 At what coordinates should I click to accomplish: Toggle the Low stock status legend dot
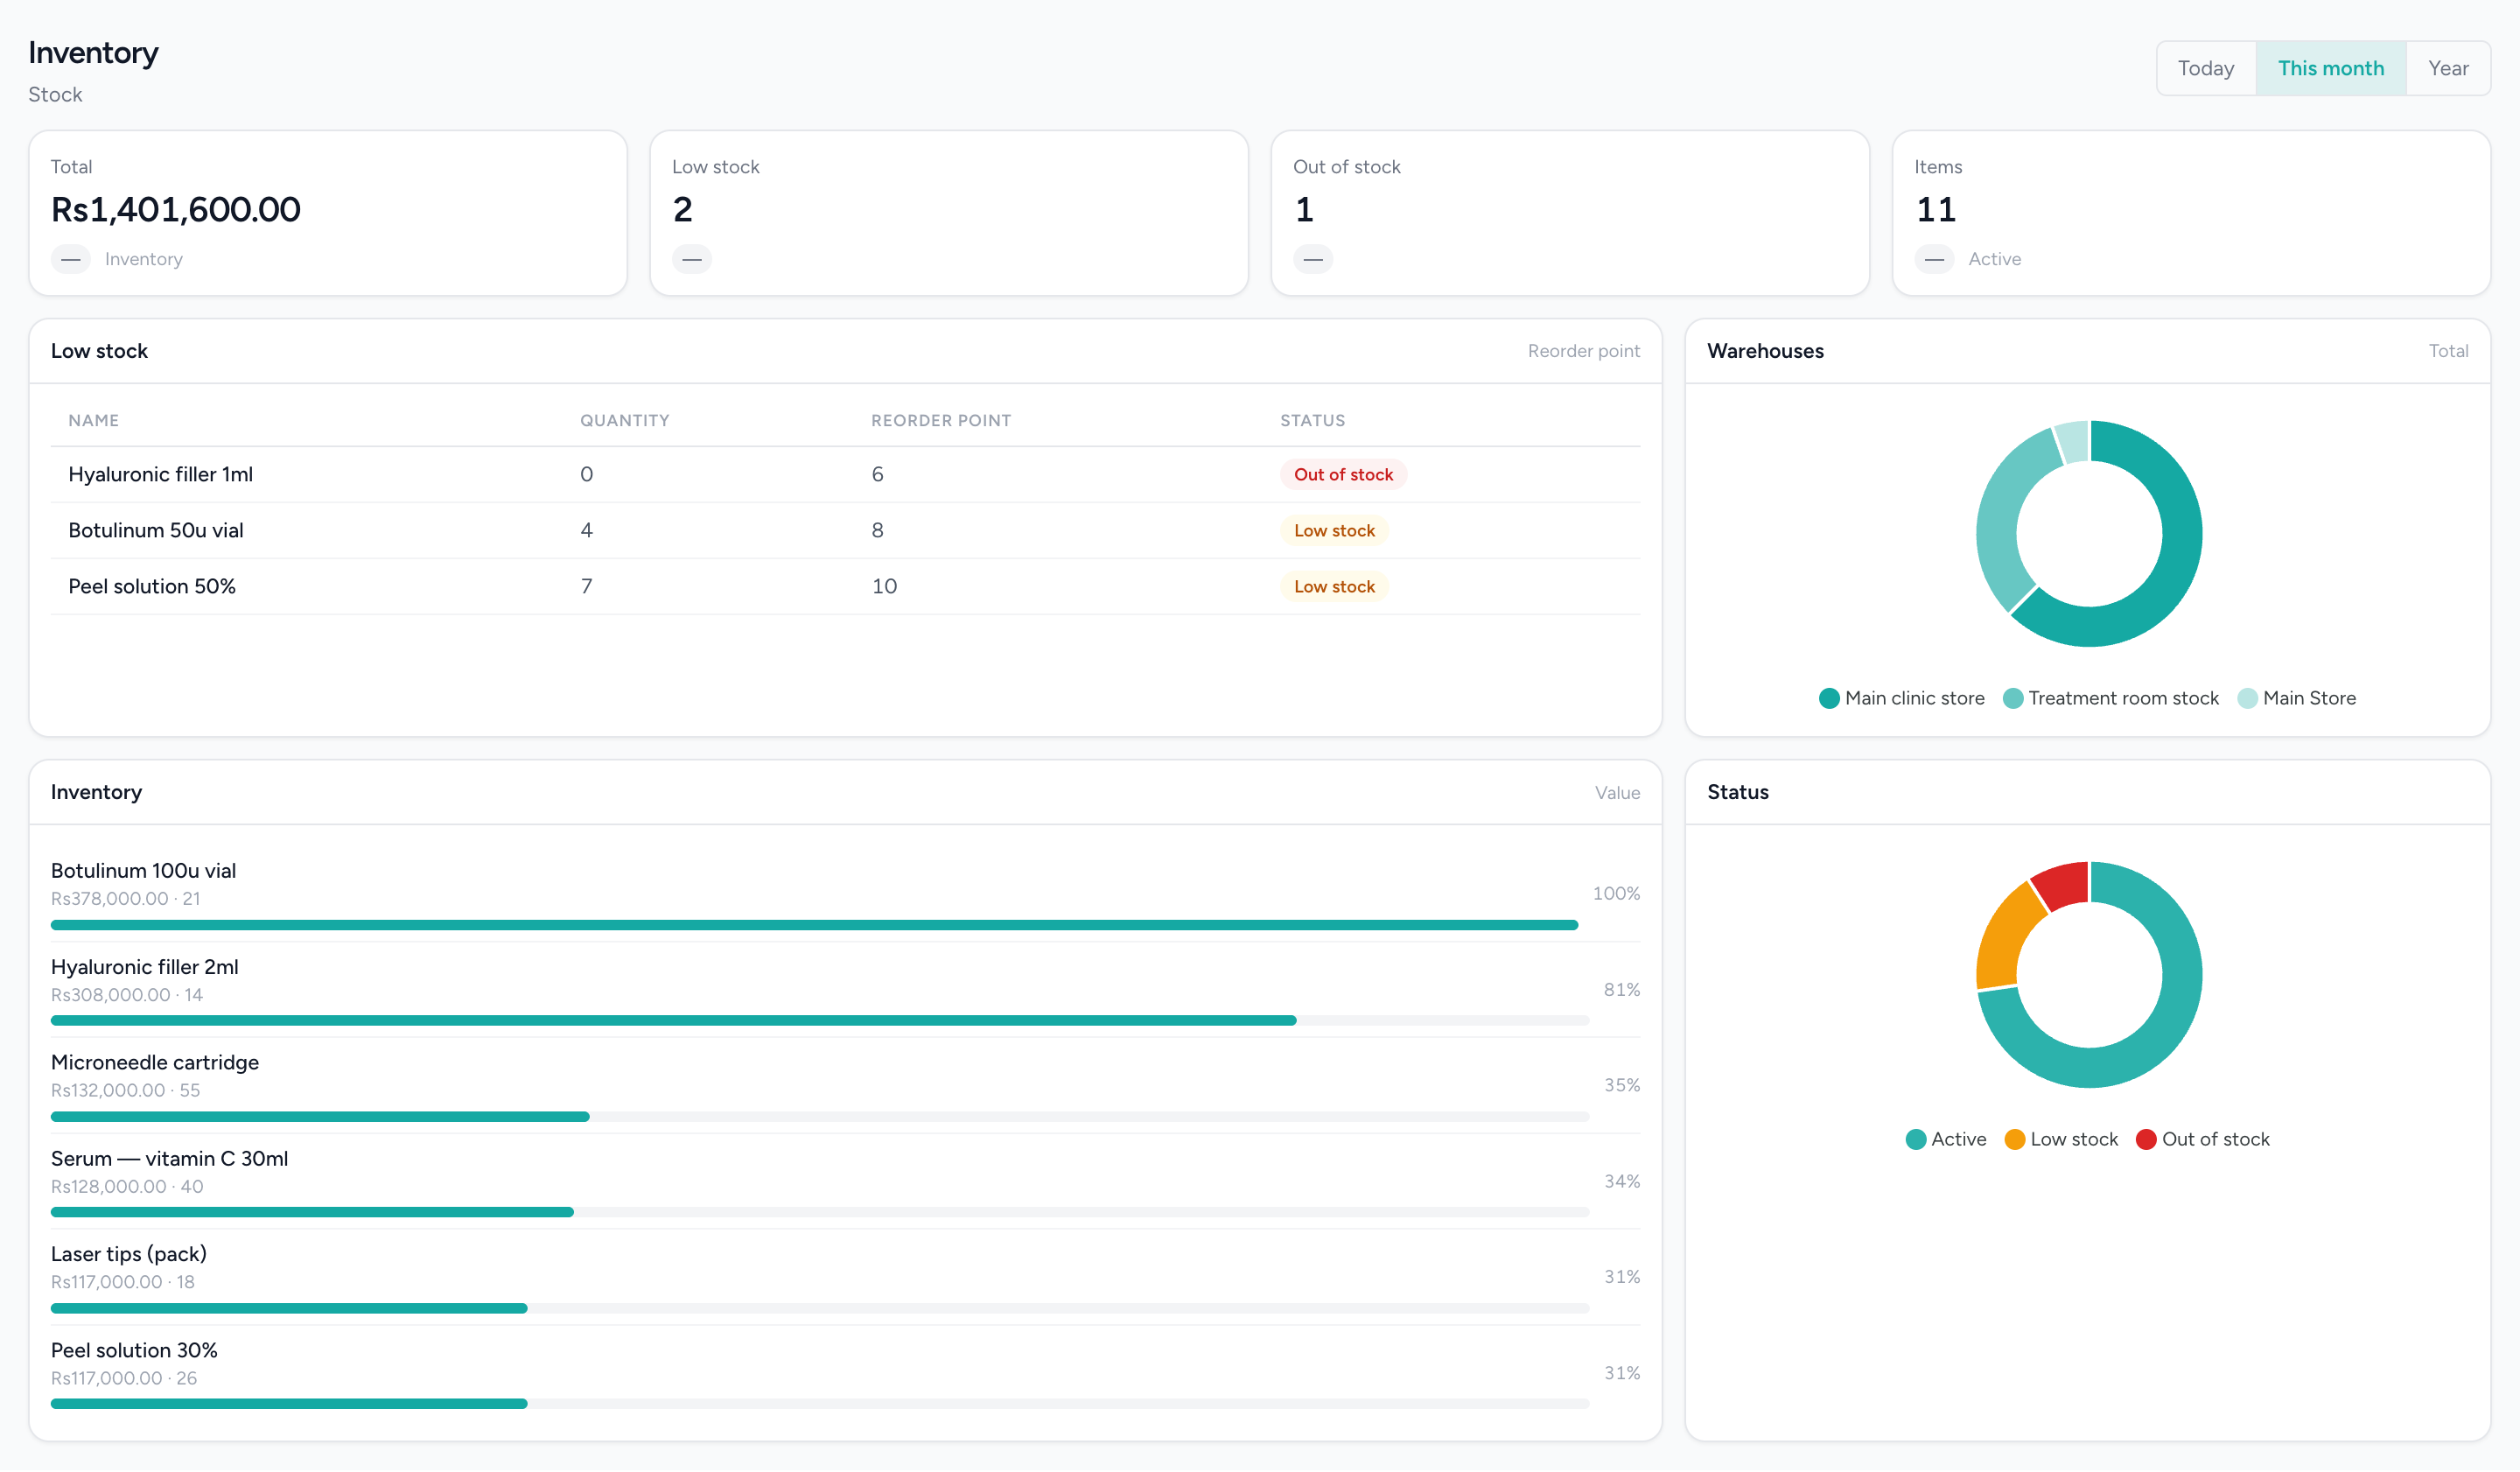[x=2015, y=1139]
